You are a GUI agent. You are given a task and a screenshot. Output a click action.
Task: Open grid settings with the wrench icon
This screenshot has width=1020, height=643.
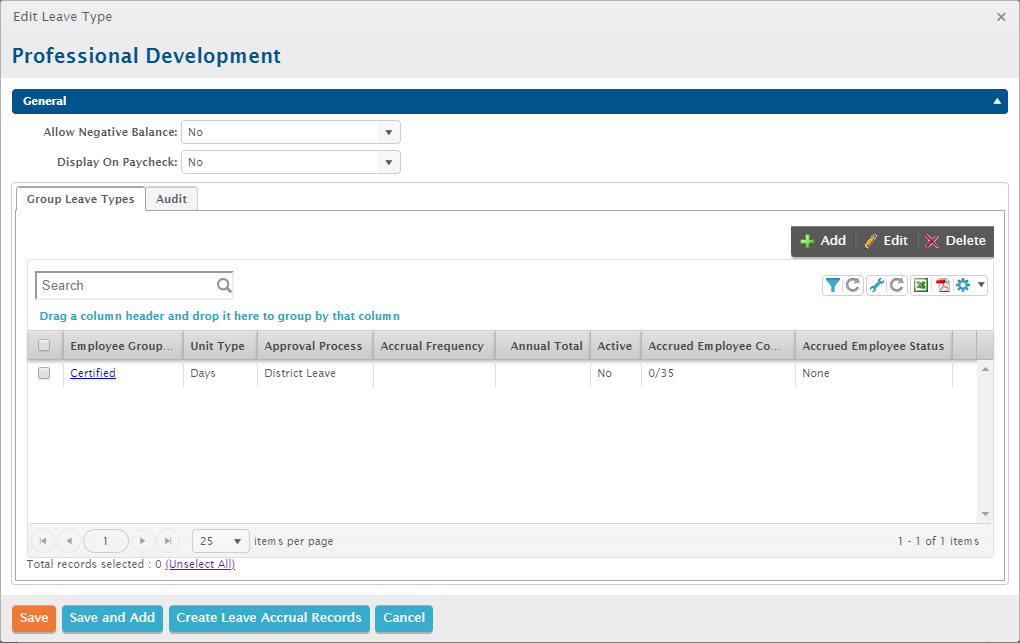(x=876, y=285)
